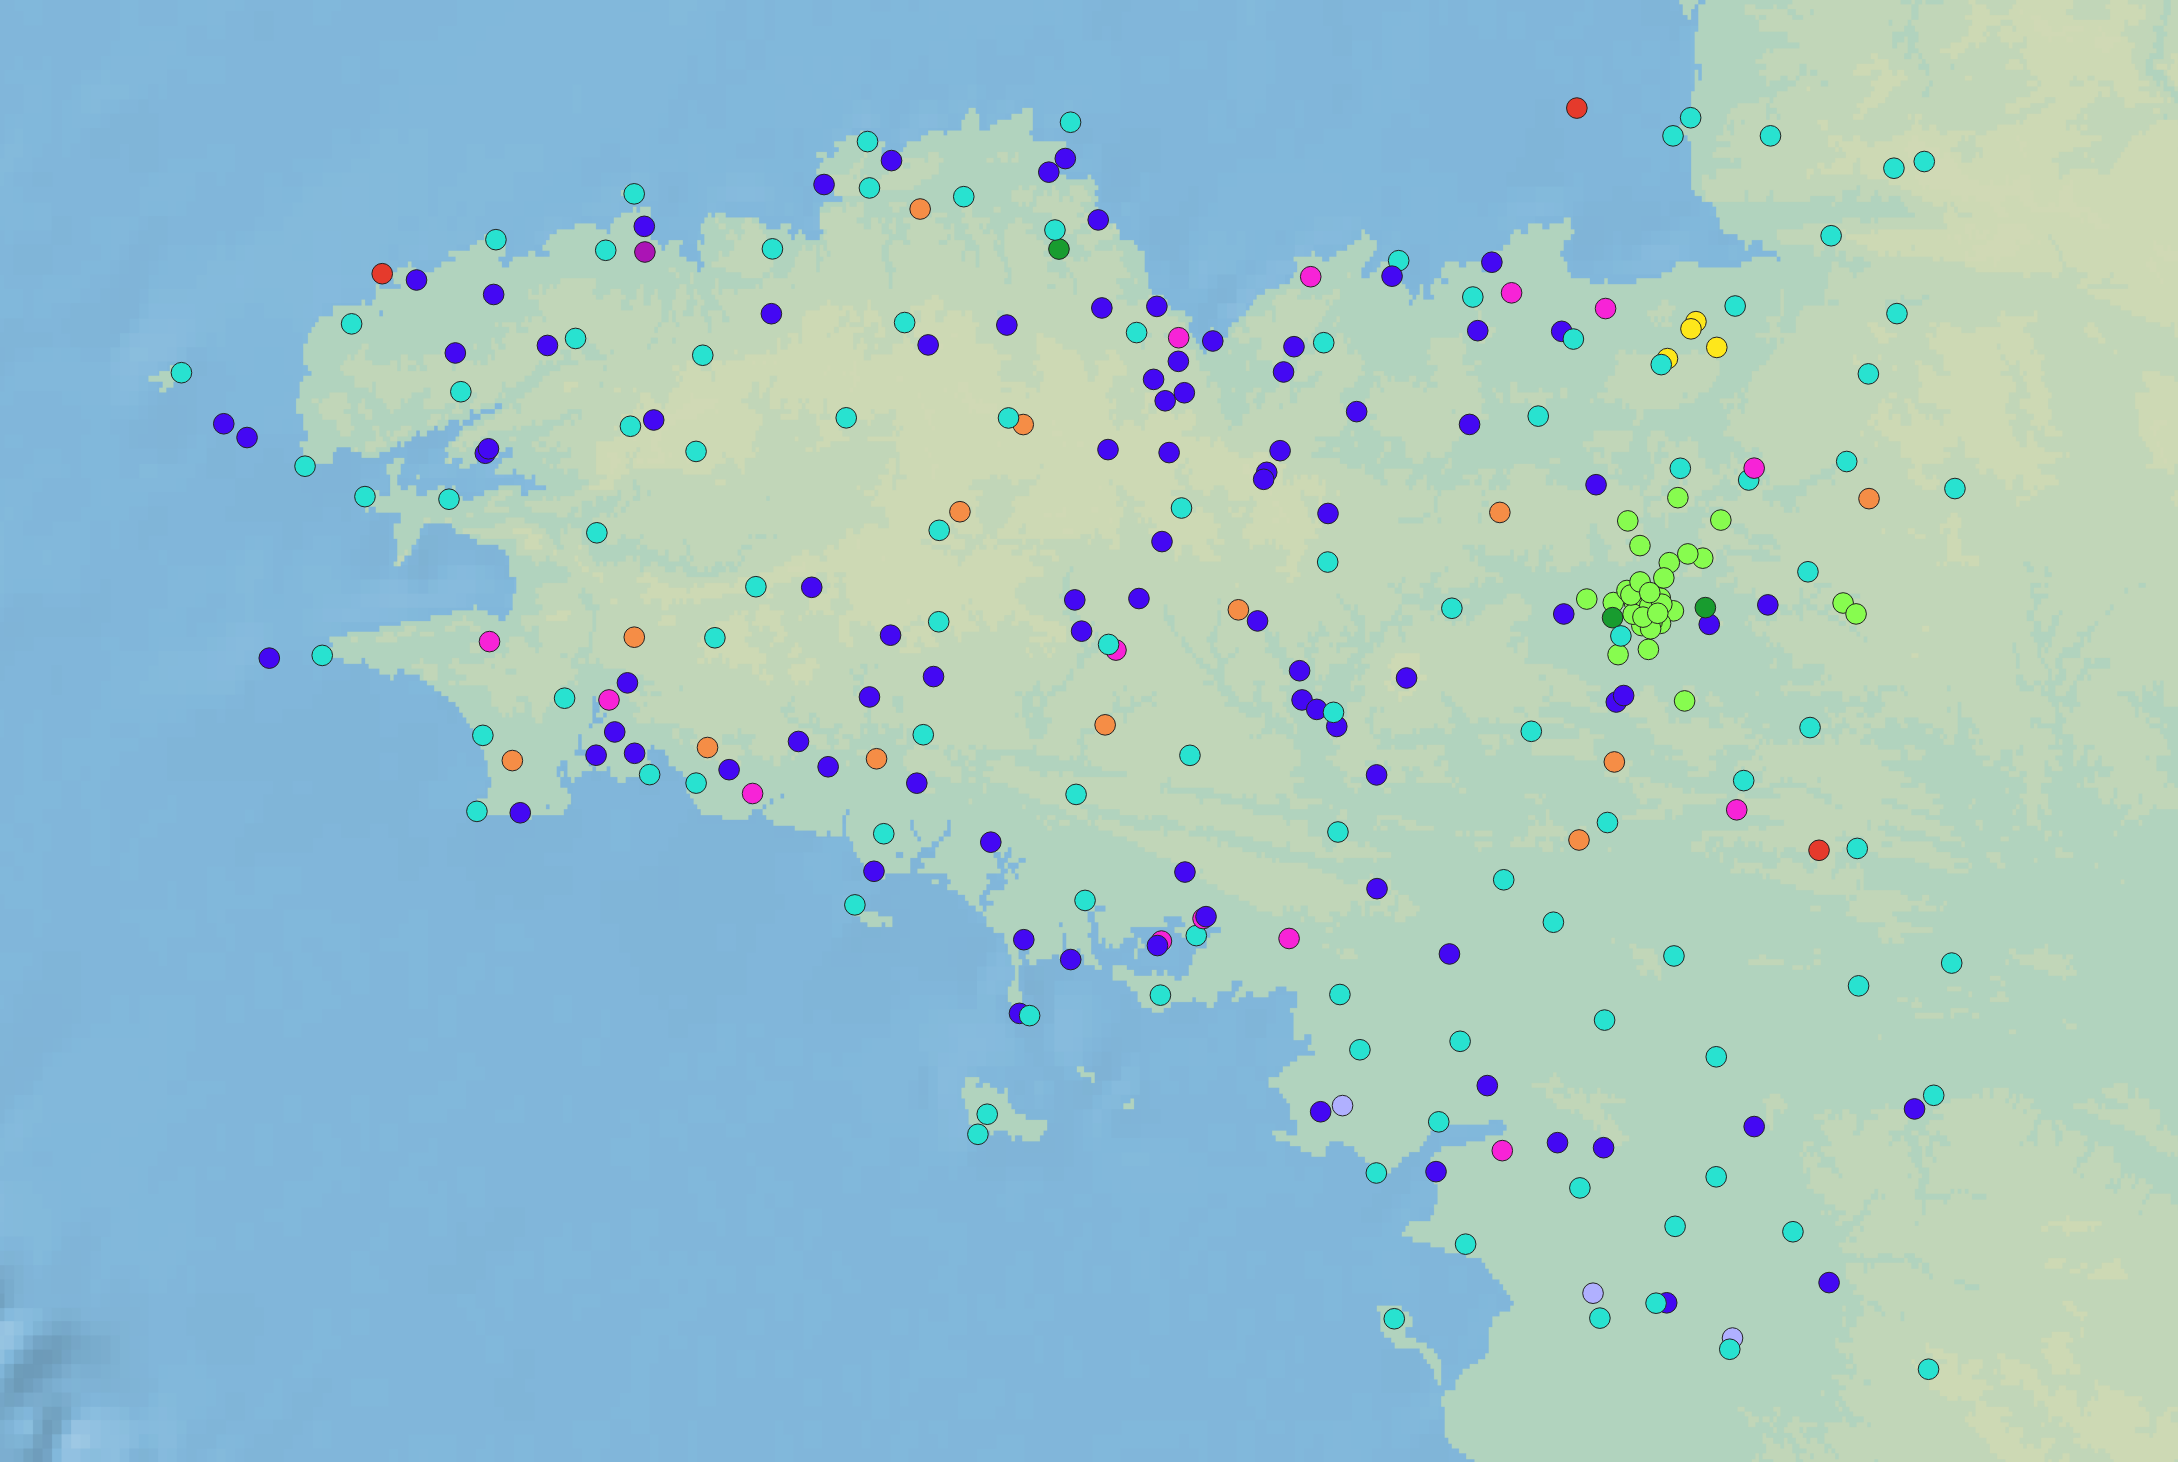Select the southernmost marker on the map
2178x1462 pixels.
pos(1929,1369)
